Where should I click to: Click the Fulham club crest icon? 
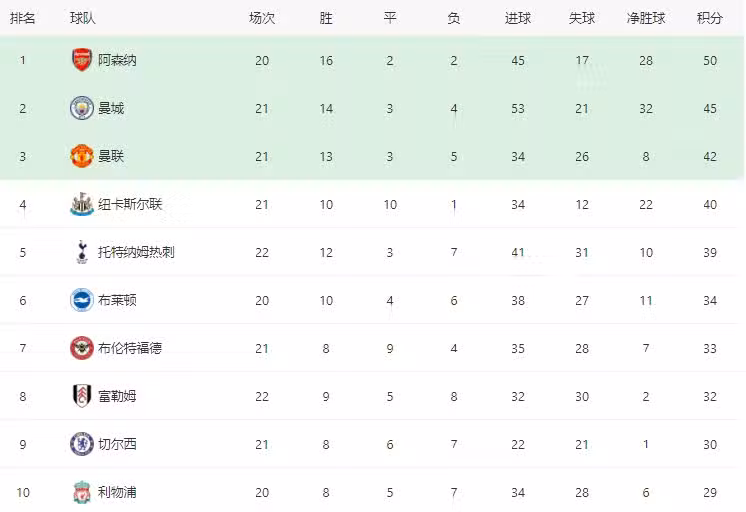(81, 396)
